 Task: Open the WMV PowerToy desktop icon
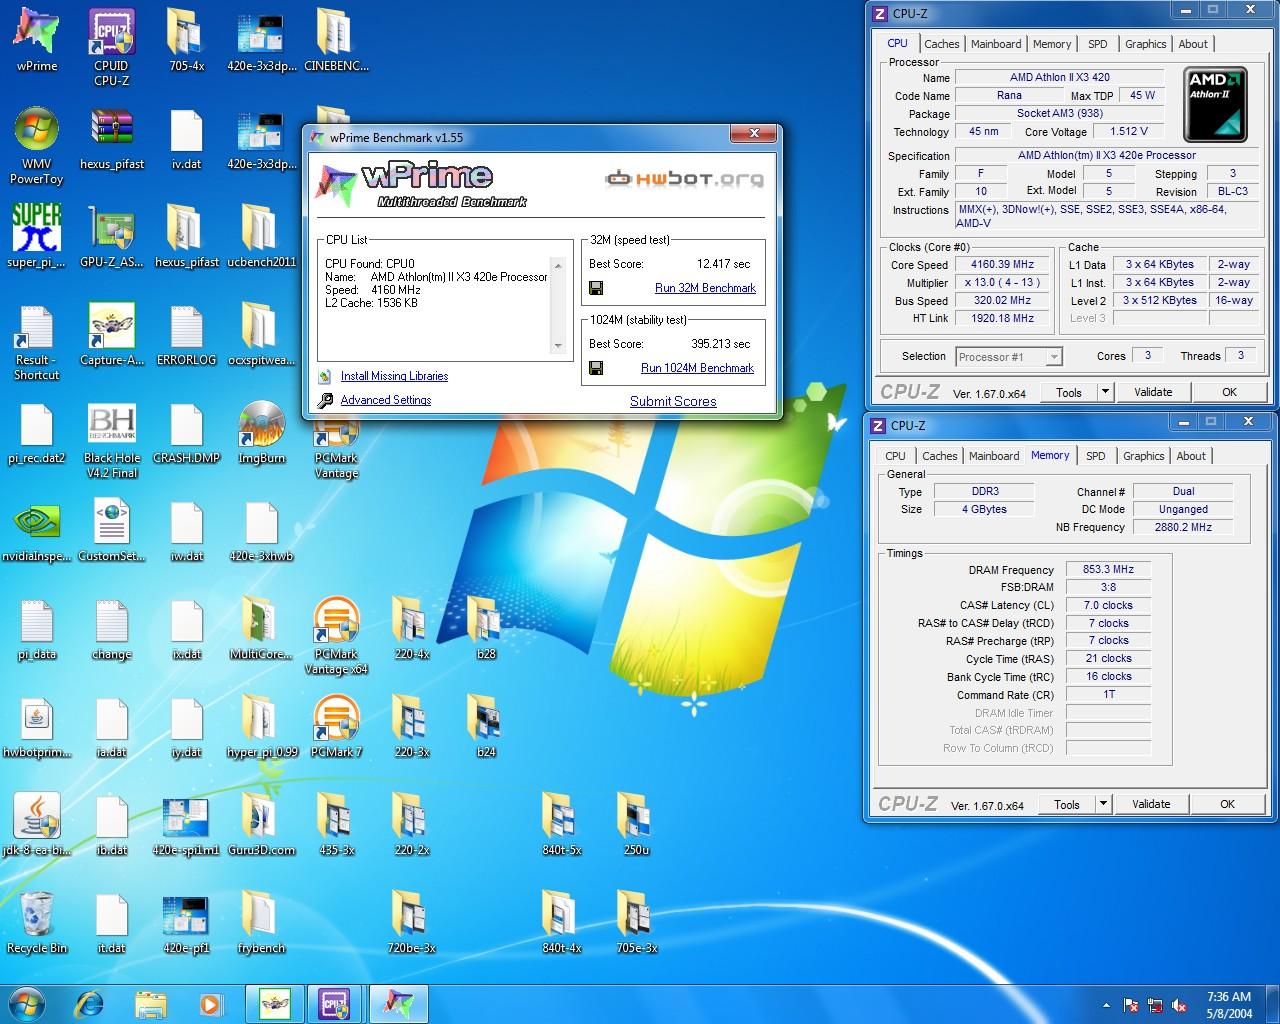(x=36, y=145)
